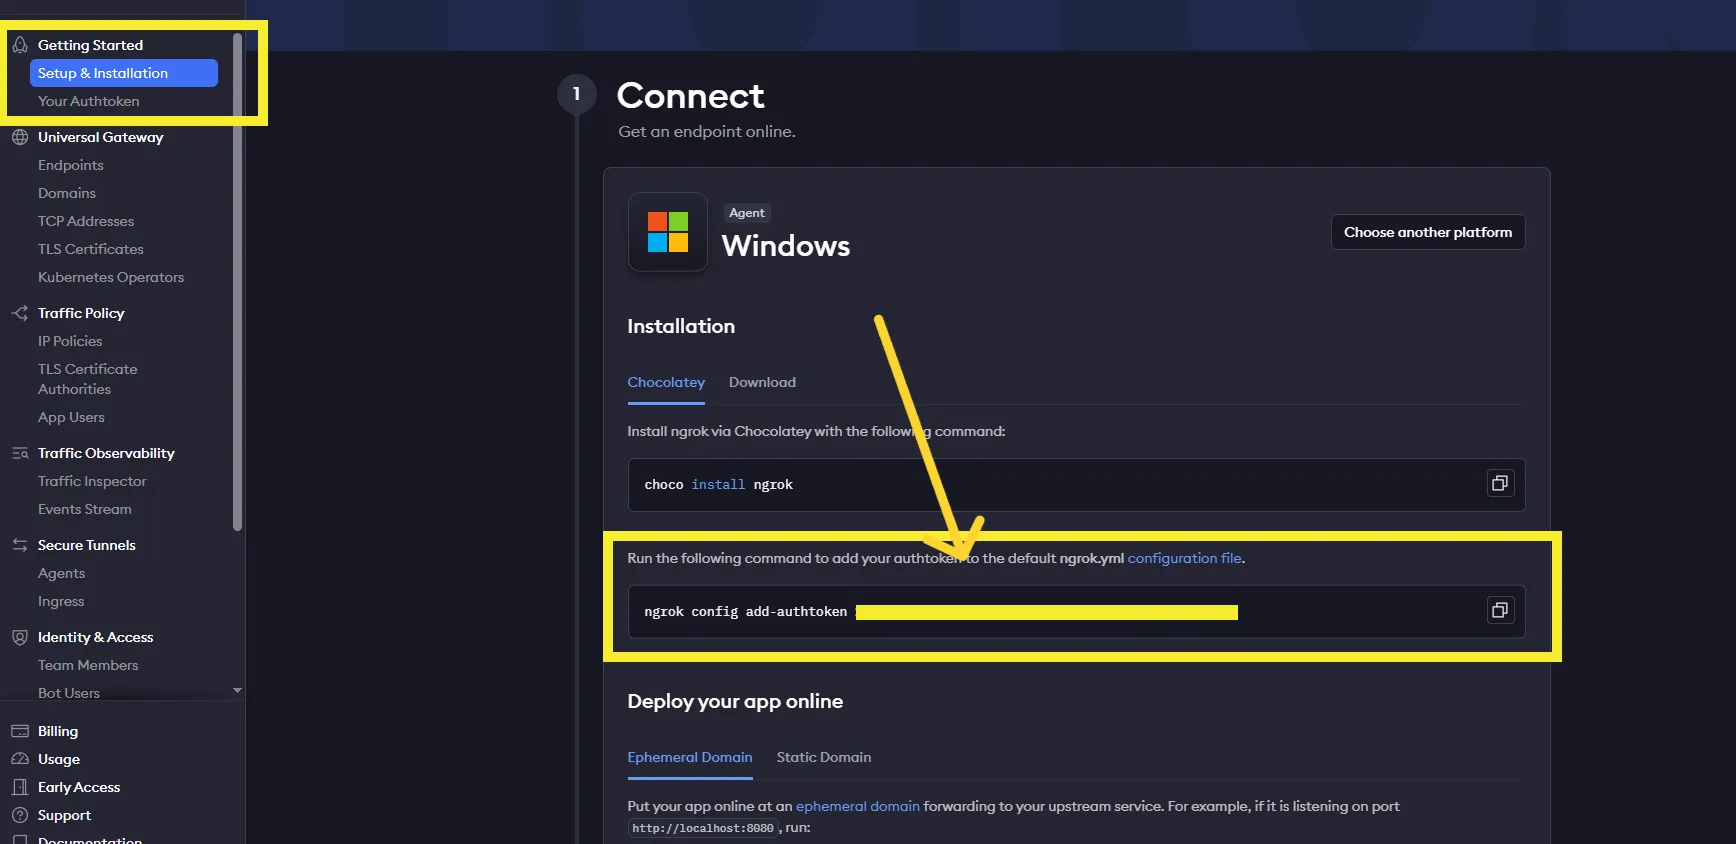The height and width of the screenshot is (844, 1736).
Task: Click the Traffic Observability icon
Action: click(x=20, y=453)
